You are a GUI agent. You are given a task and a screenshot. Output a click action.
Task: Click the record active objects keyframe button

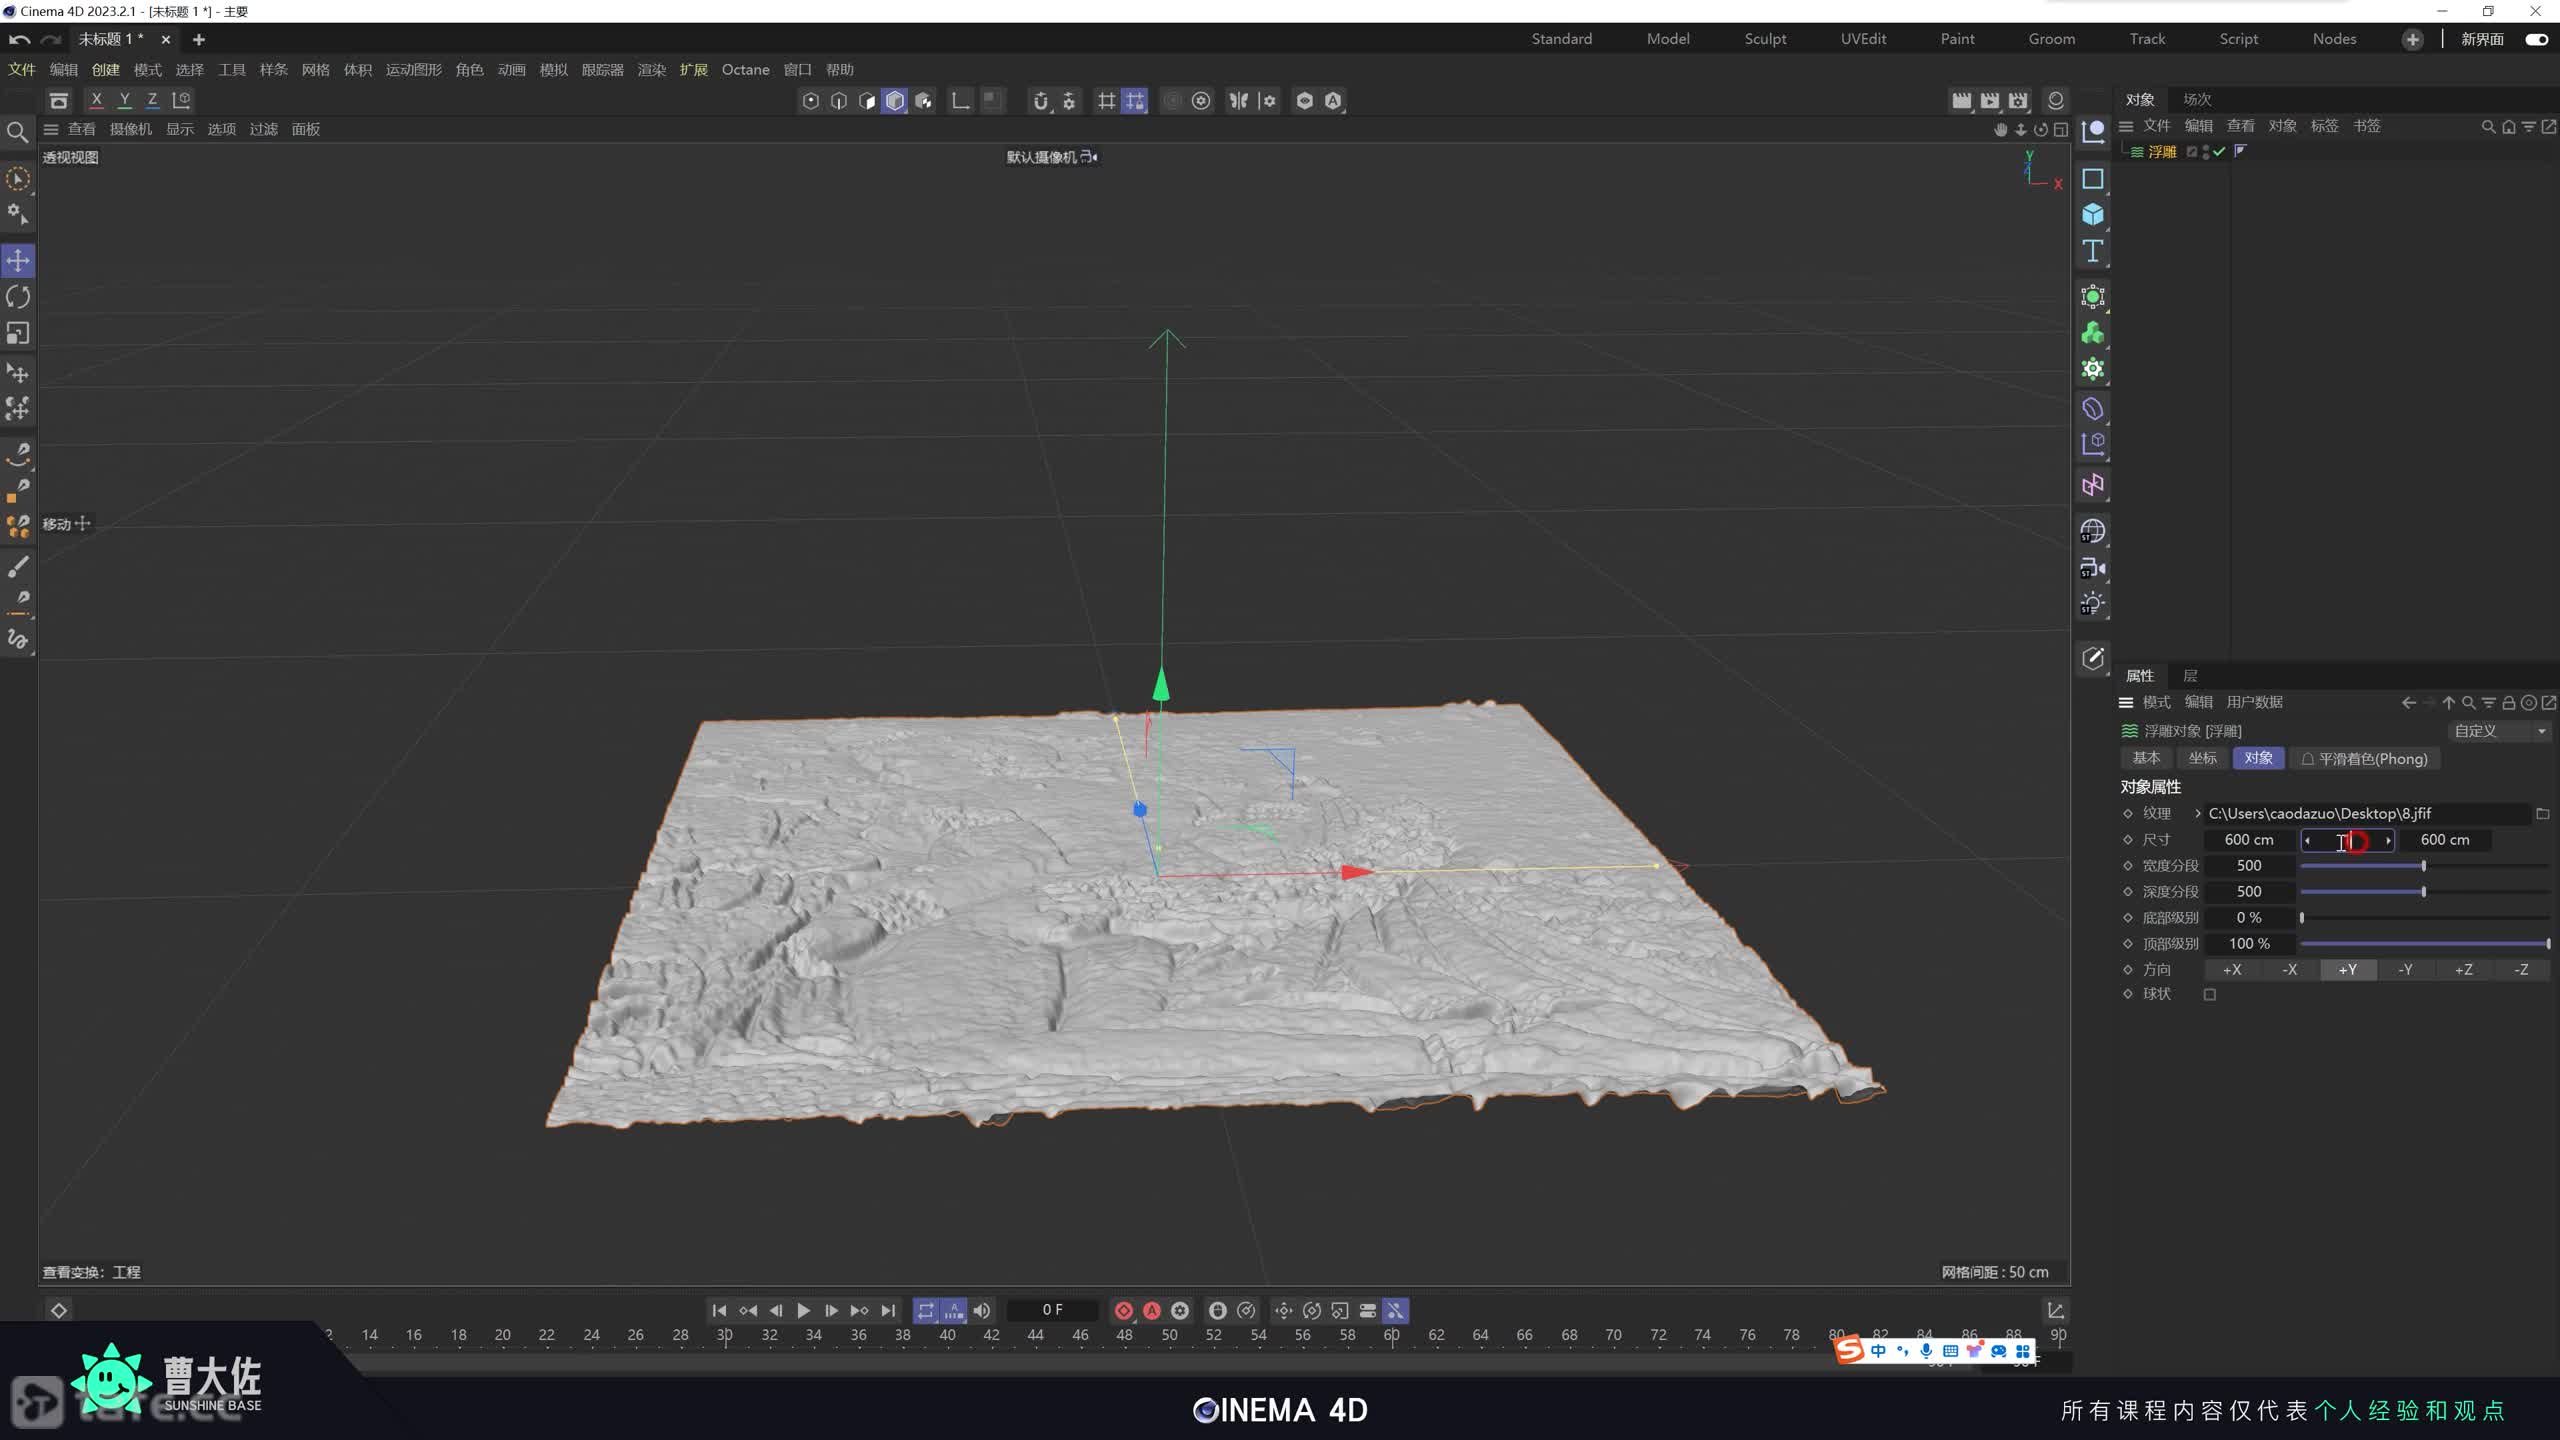click(x=1123, y=1310)
